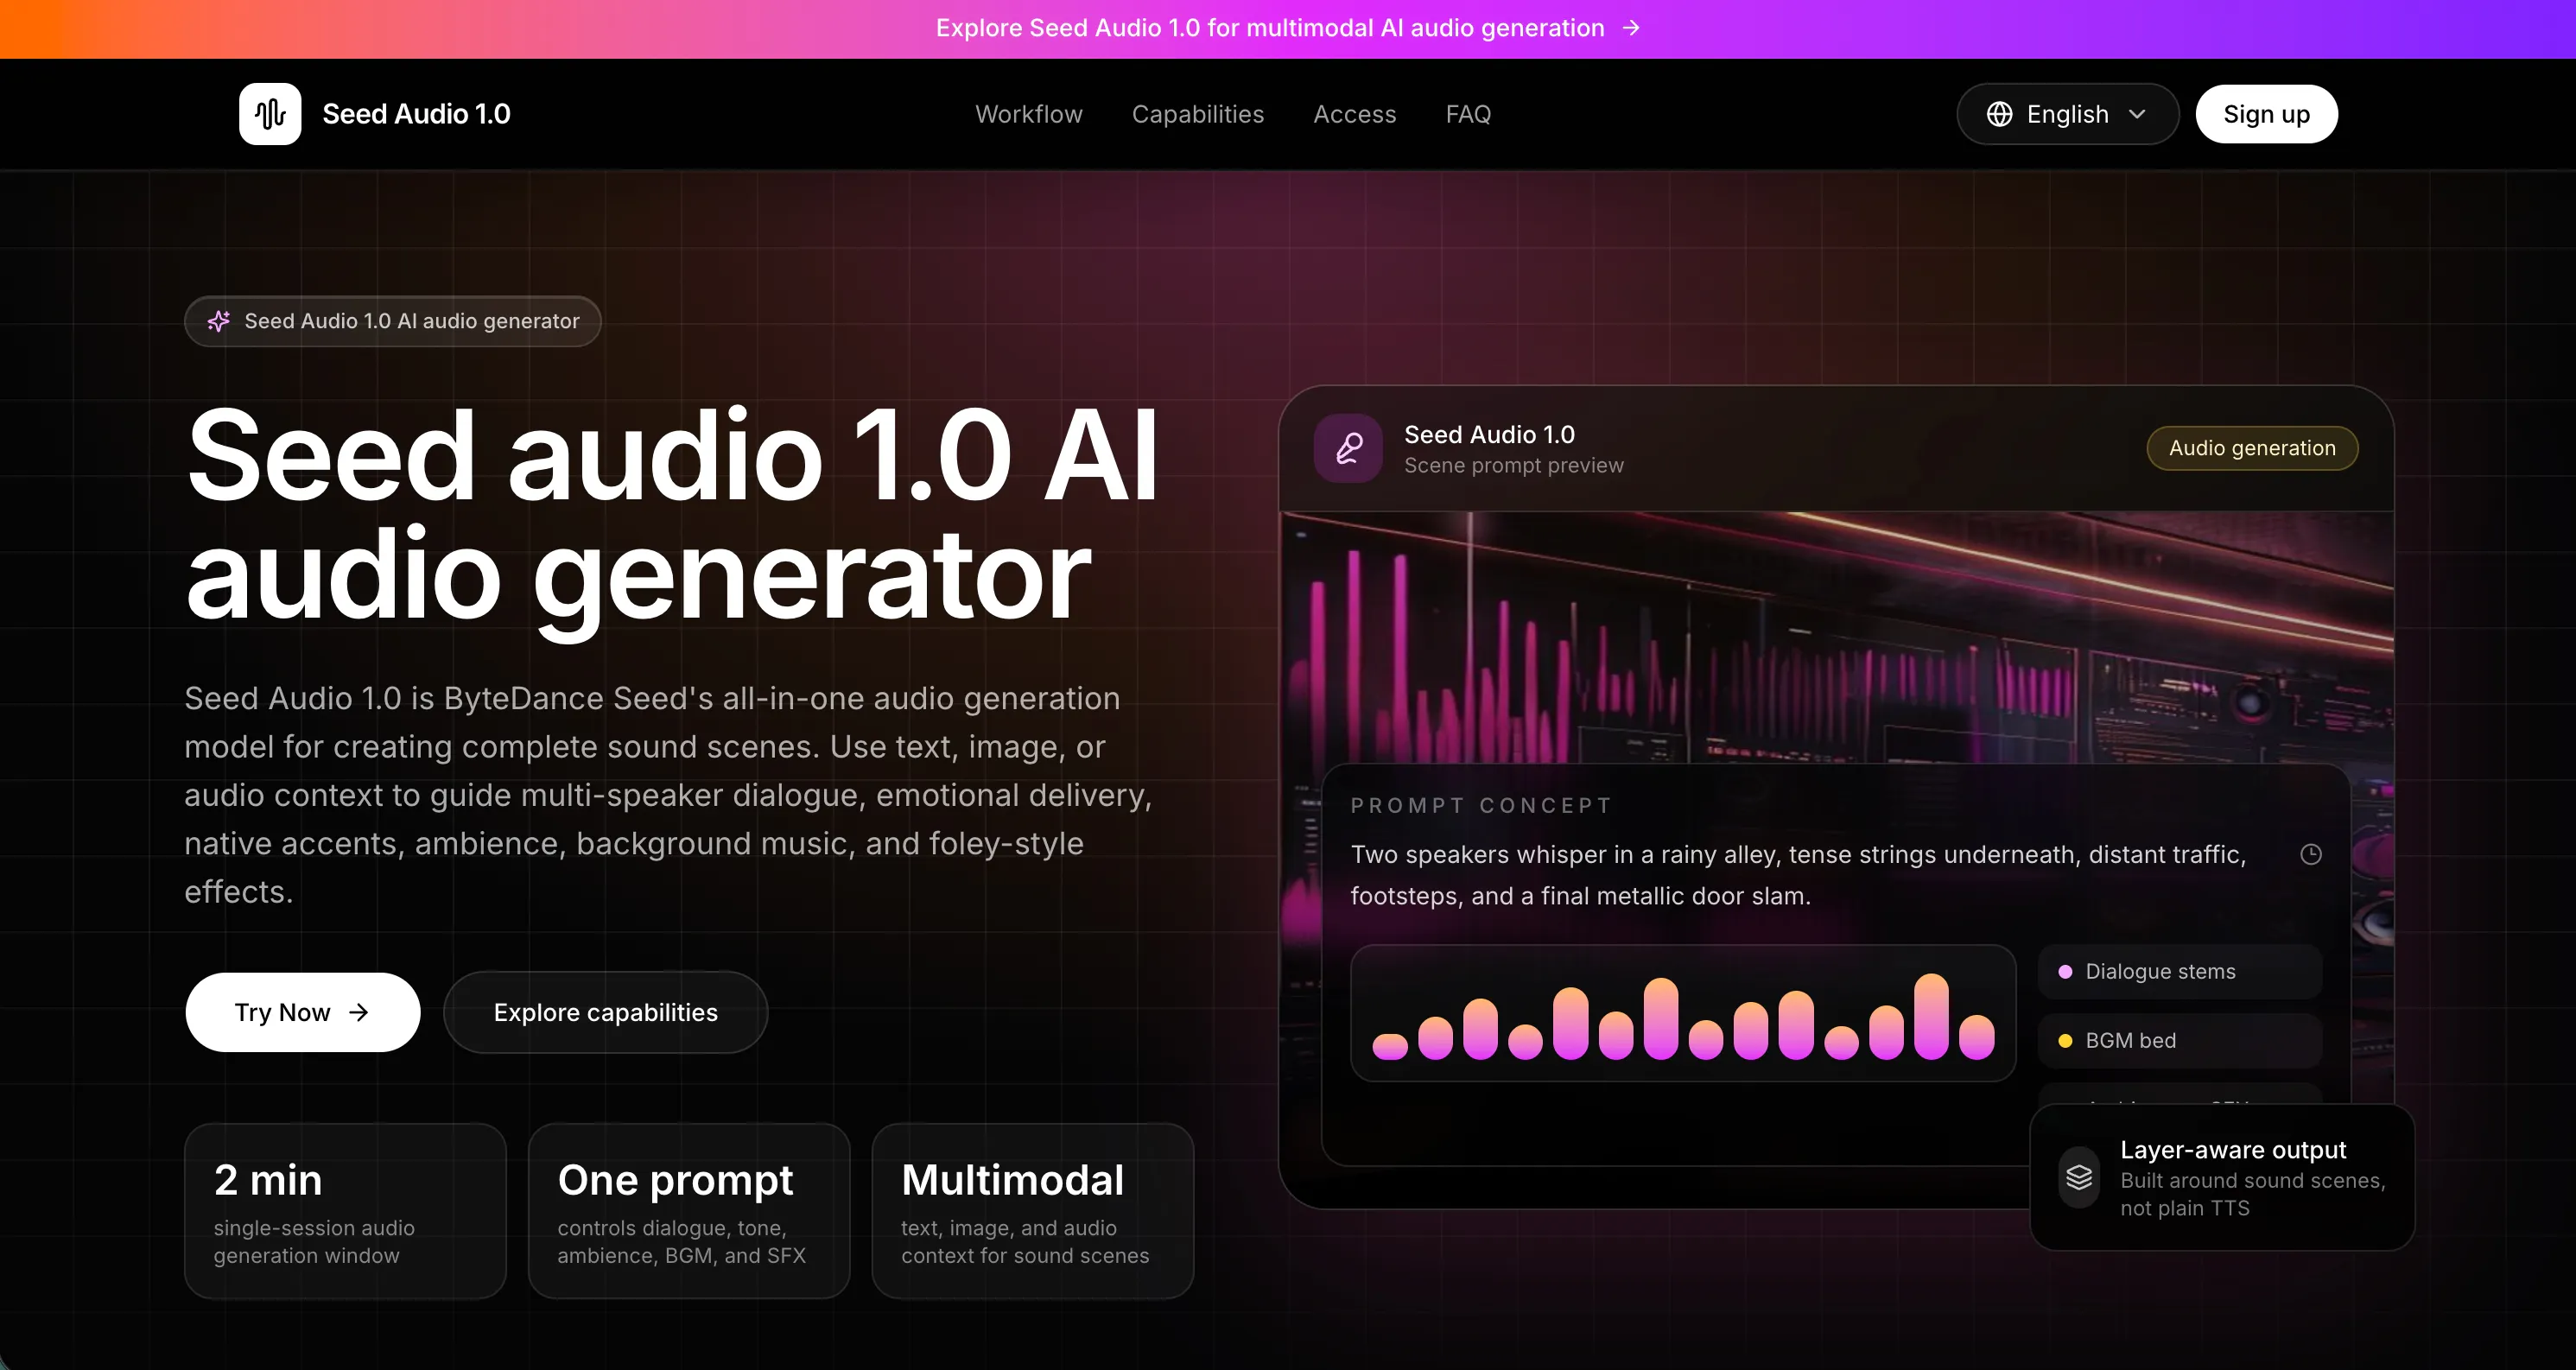Click the globe icon in language selector

[1999, 114]
